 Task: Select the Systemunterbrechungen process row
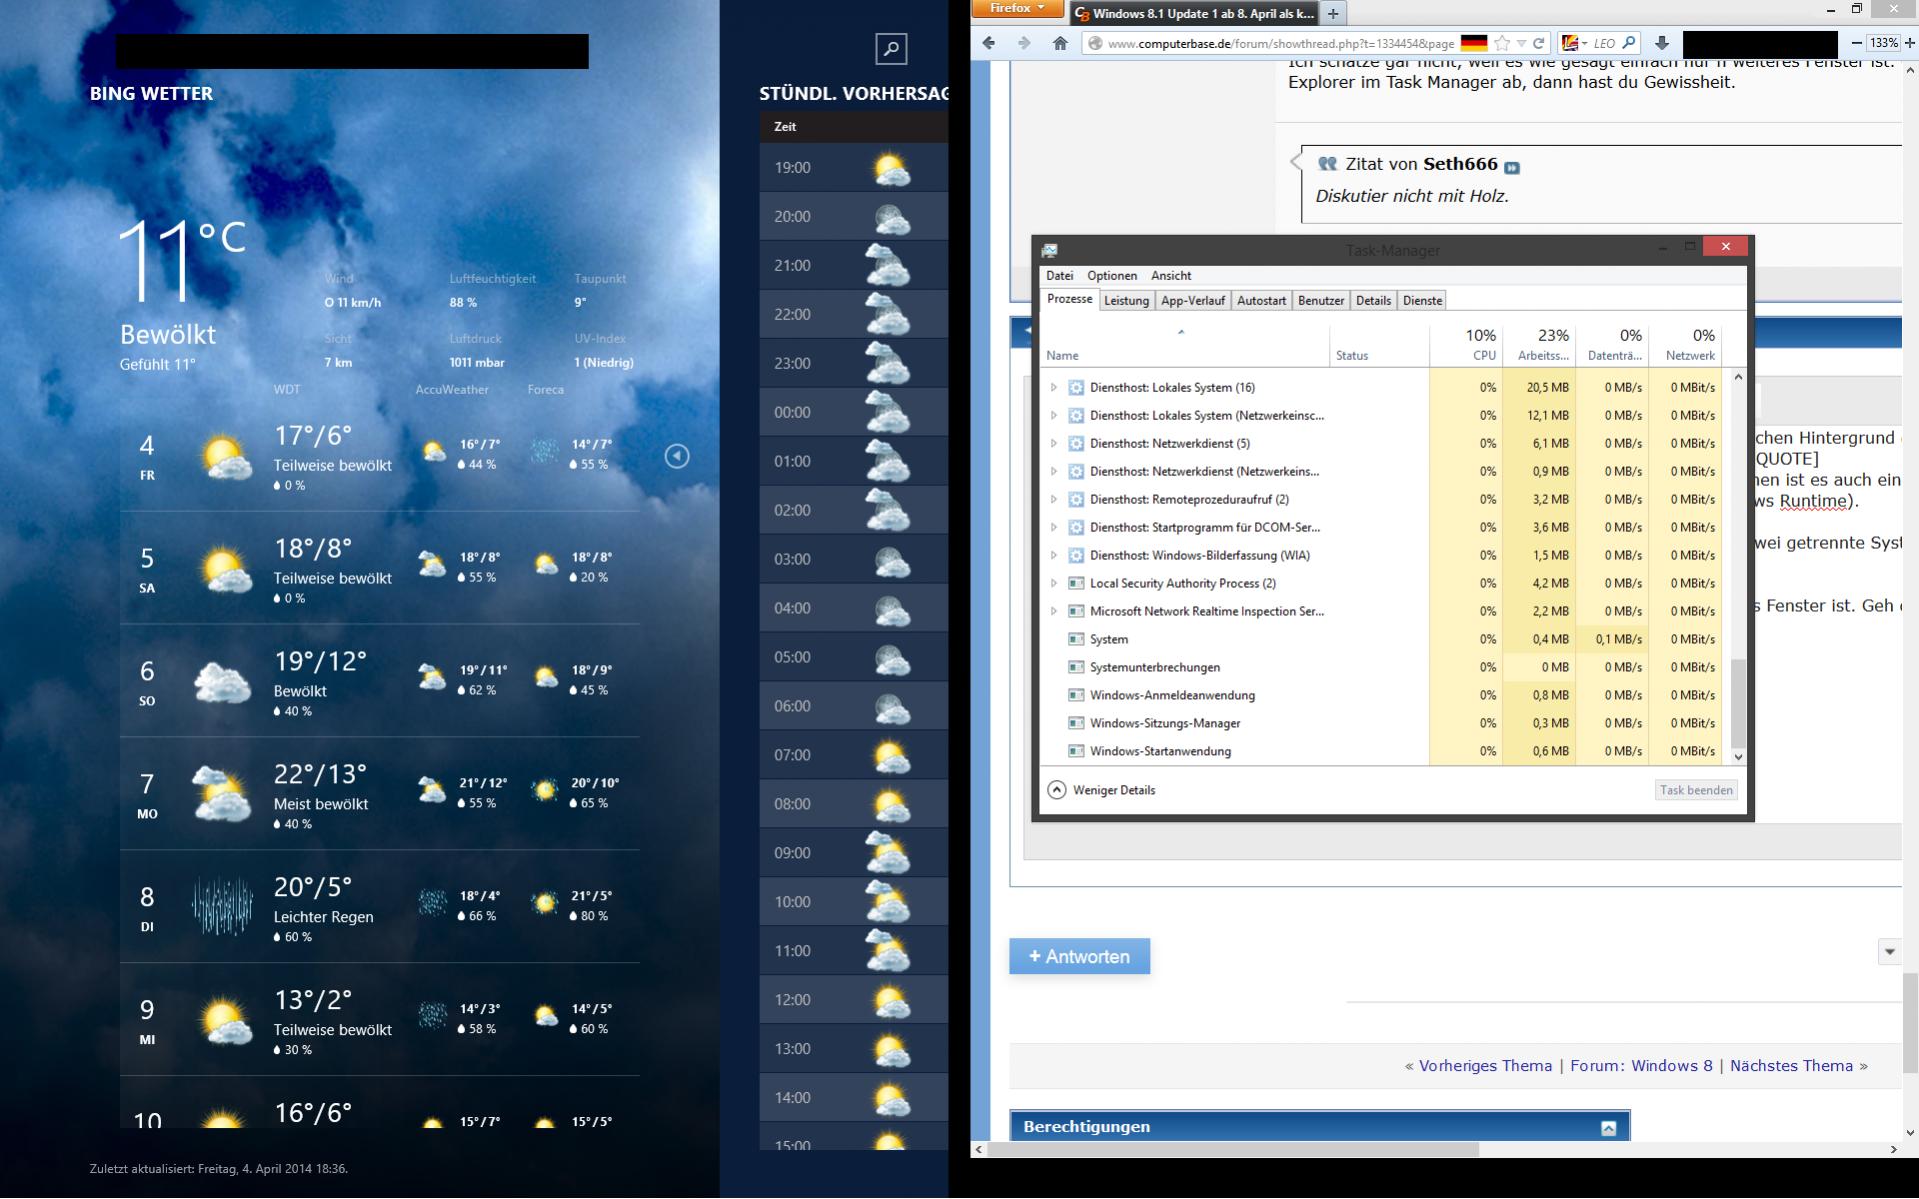[1383, 667]
